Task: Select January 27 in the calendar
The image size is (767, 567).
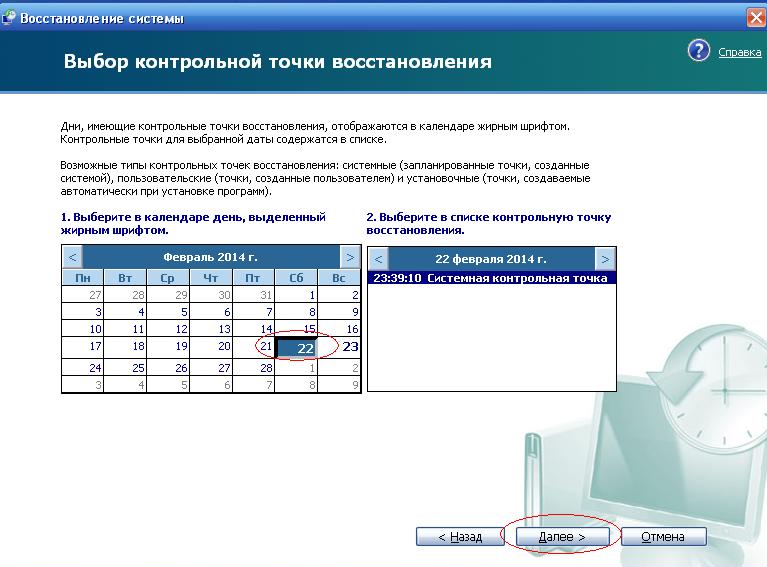Action: [83, 295]
